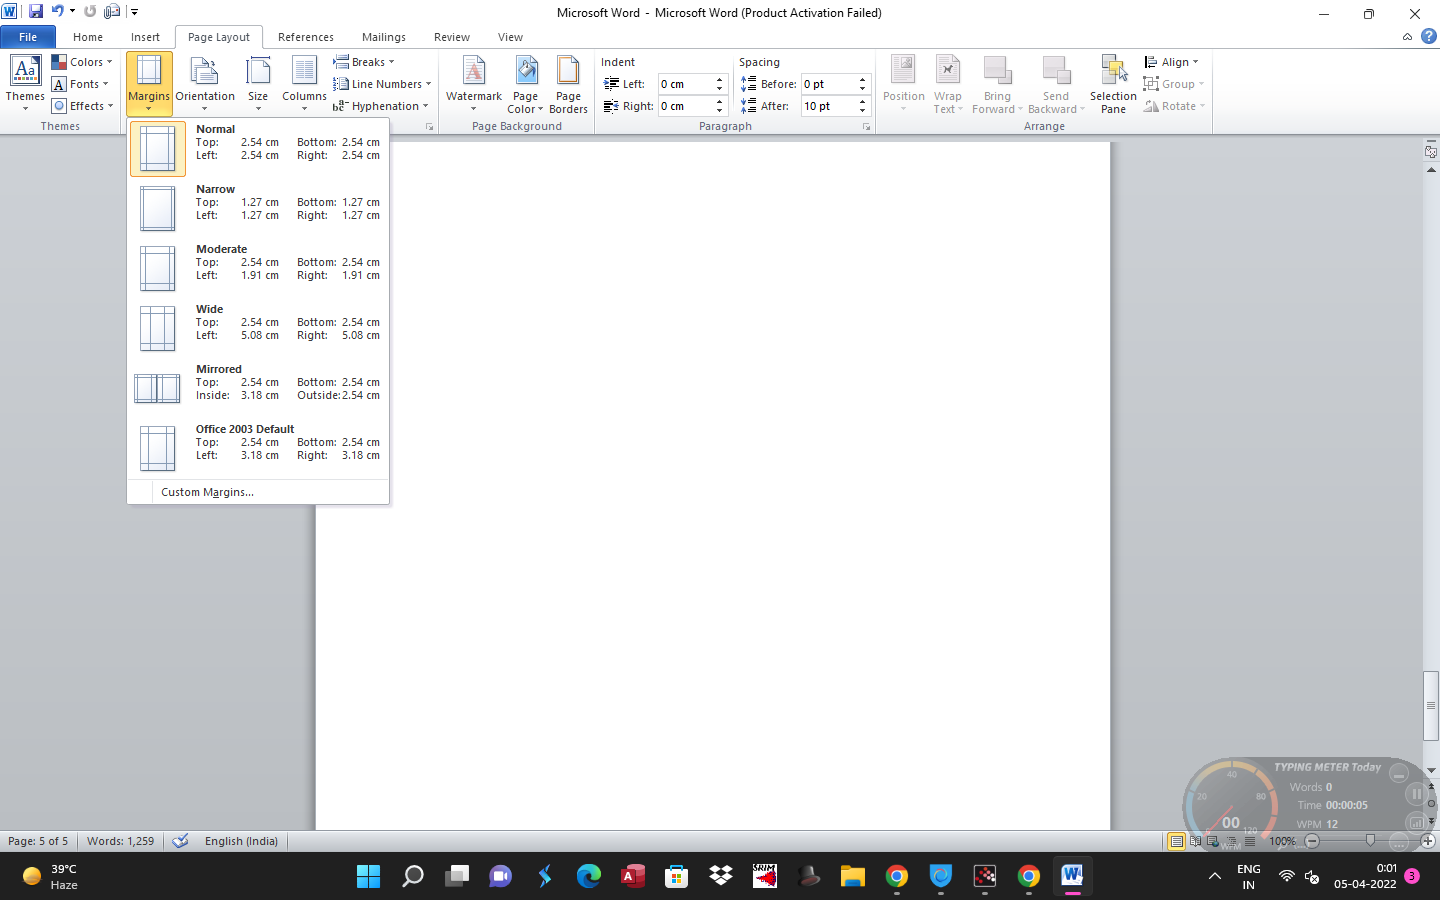Open Print Preview and Print from the Quick Access Toolbar
This screenshot has width=1440, height=900.
pyautogui.click(x=112, y=12)
